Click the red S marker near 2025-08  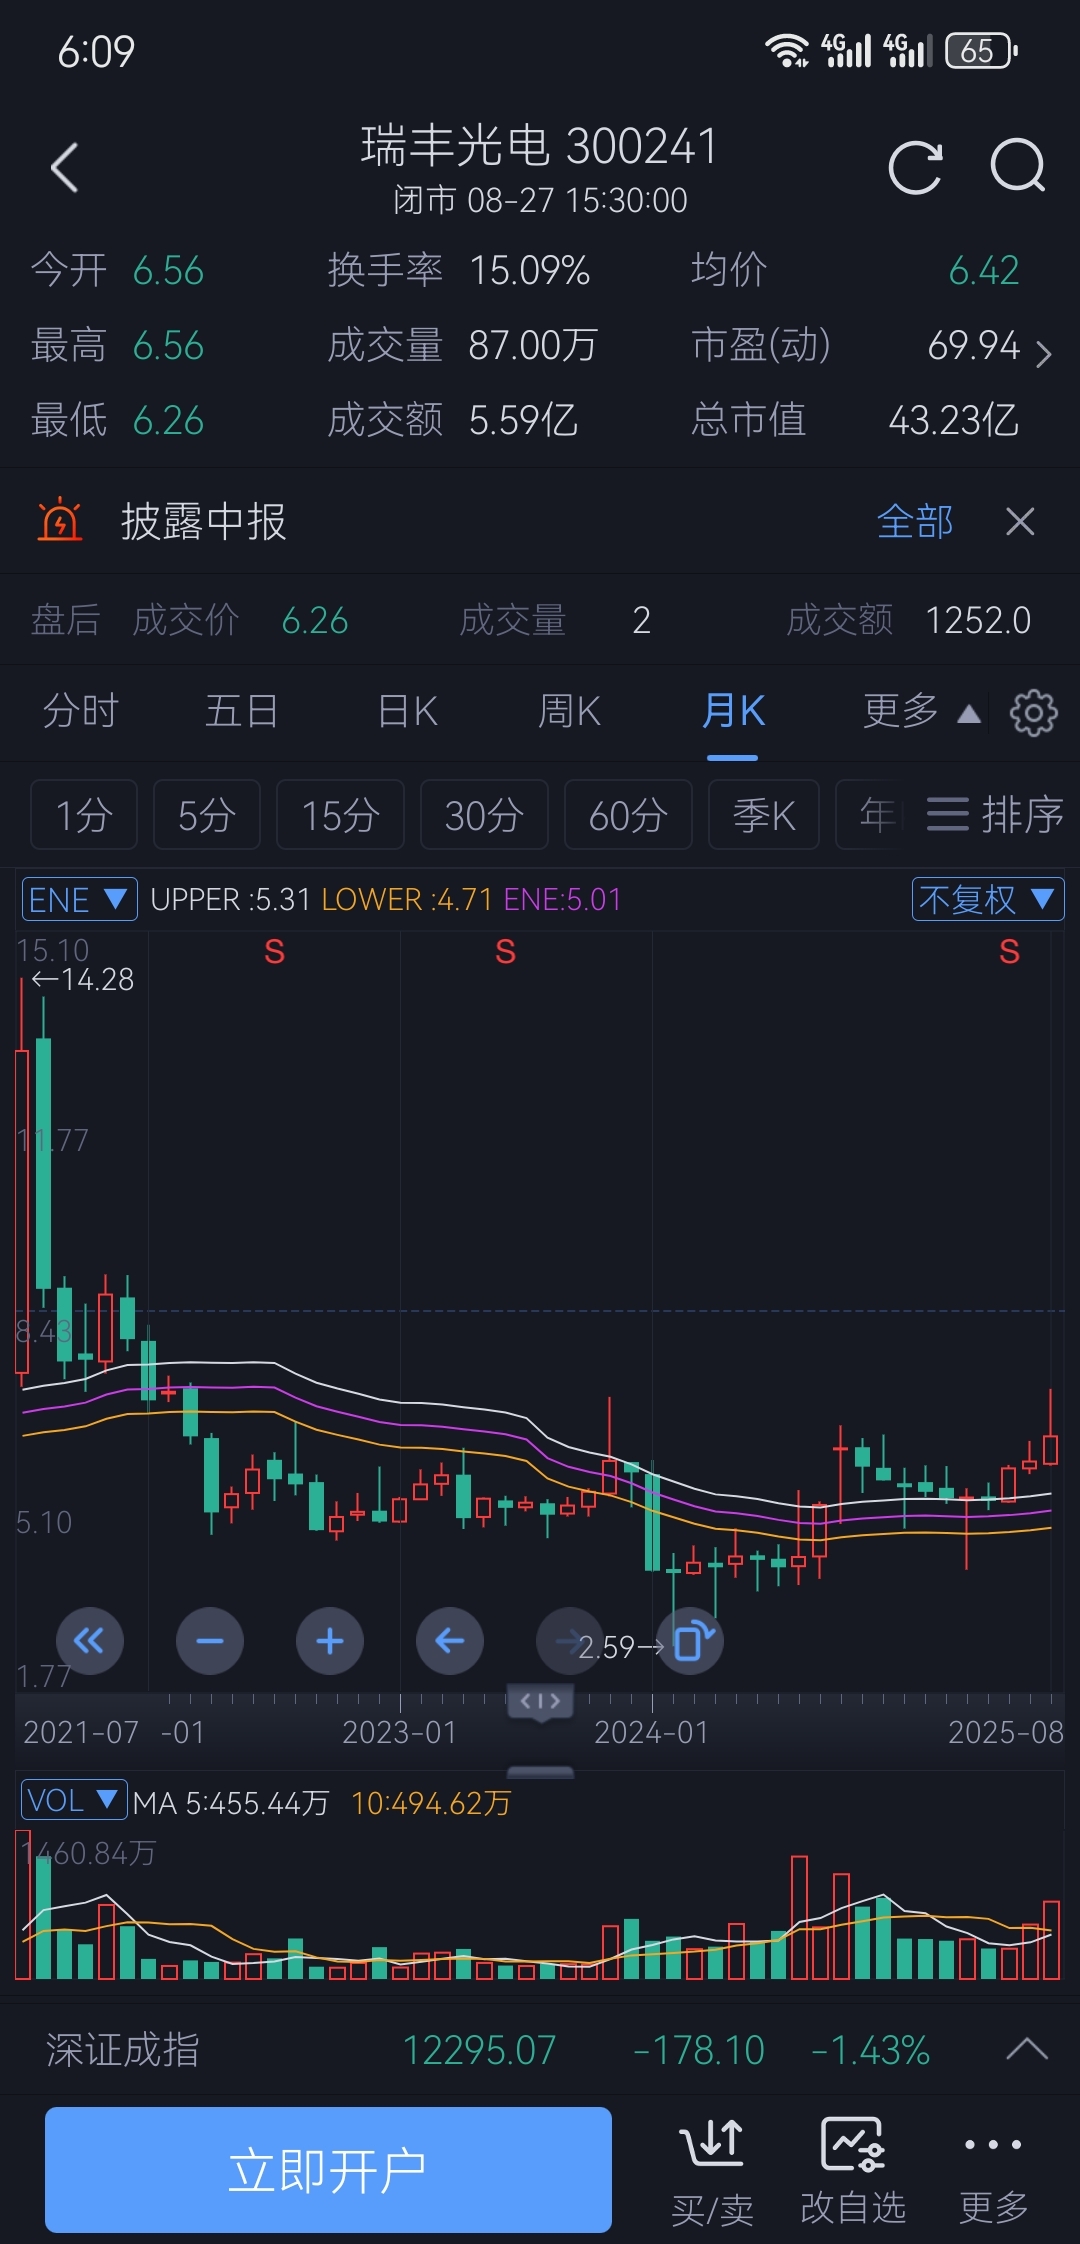click(1010, 952)
